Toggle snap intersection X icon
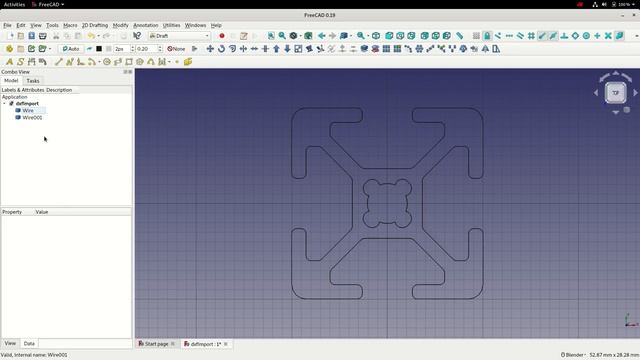Image resolution: width=640 pixels, height=360 pixels. click(608, 36)
